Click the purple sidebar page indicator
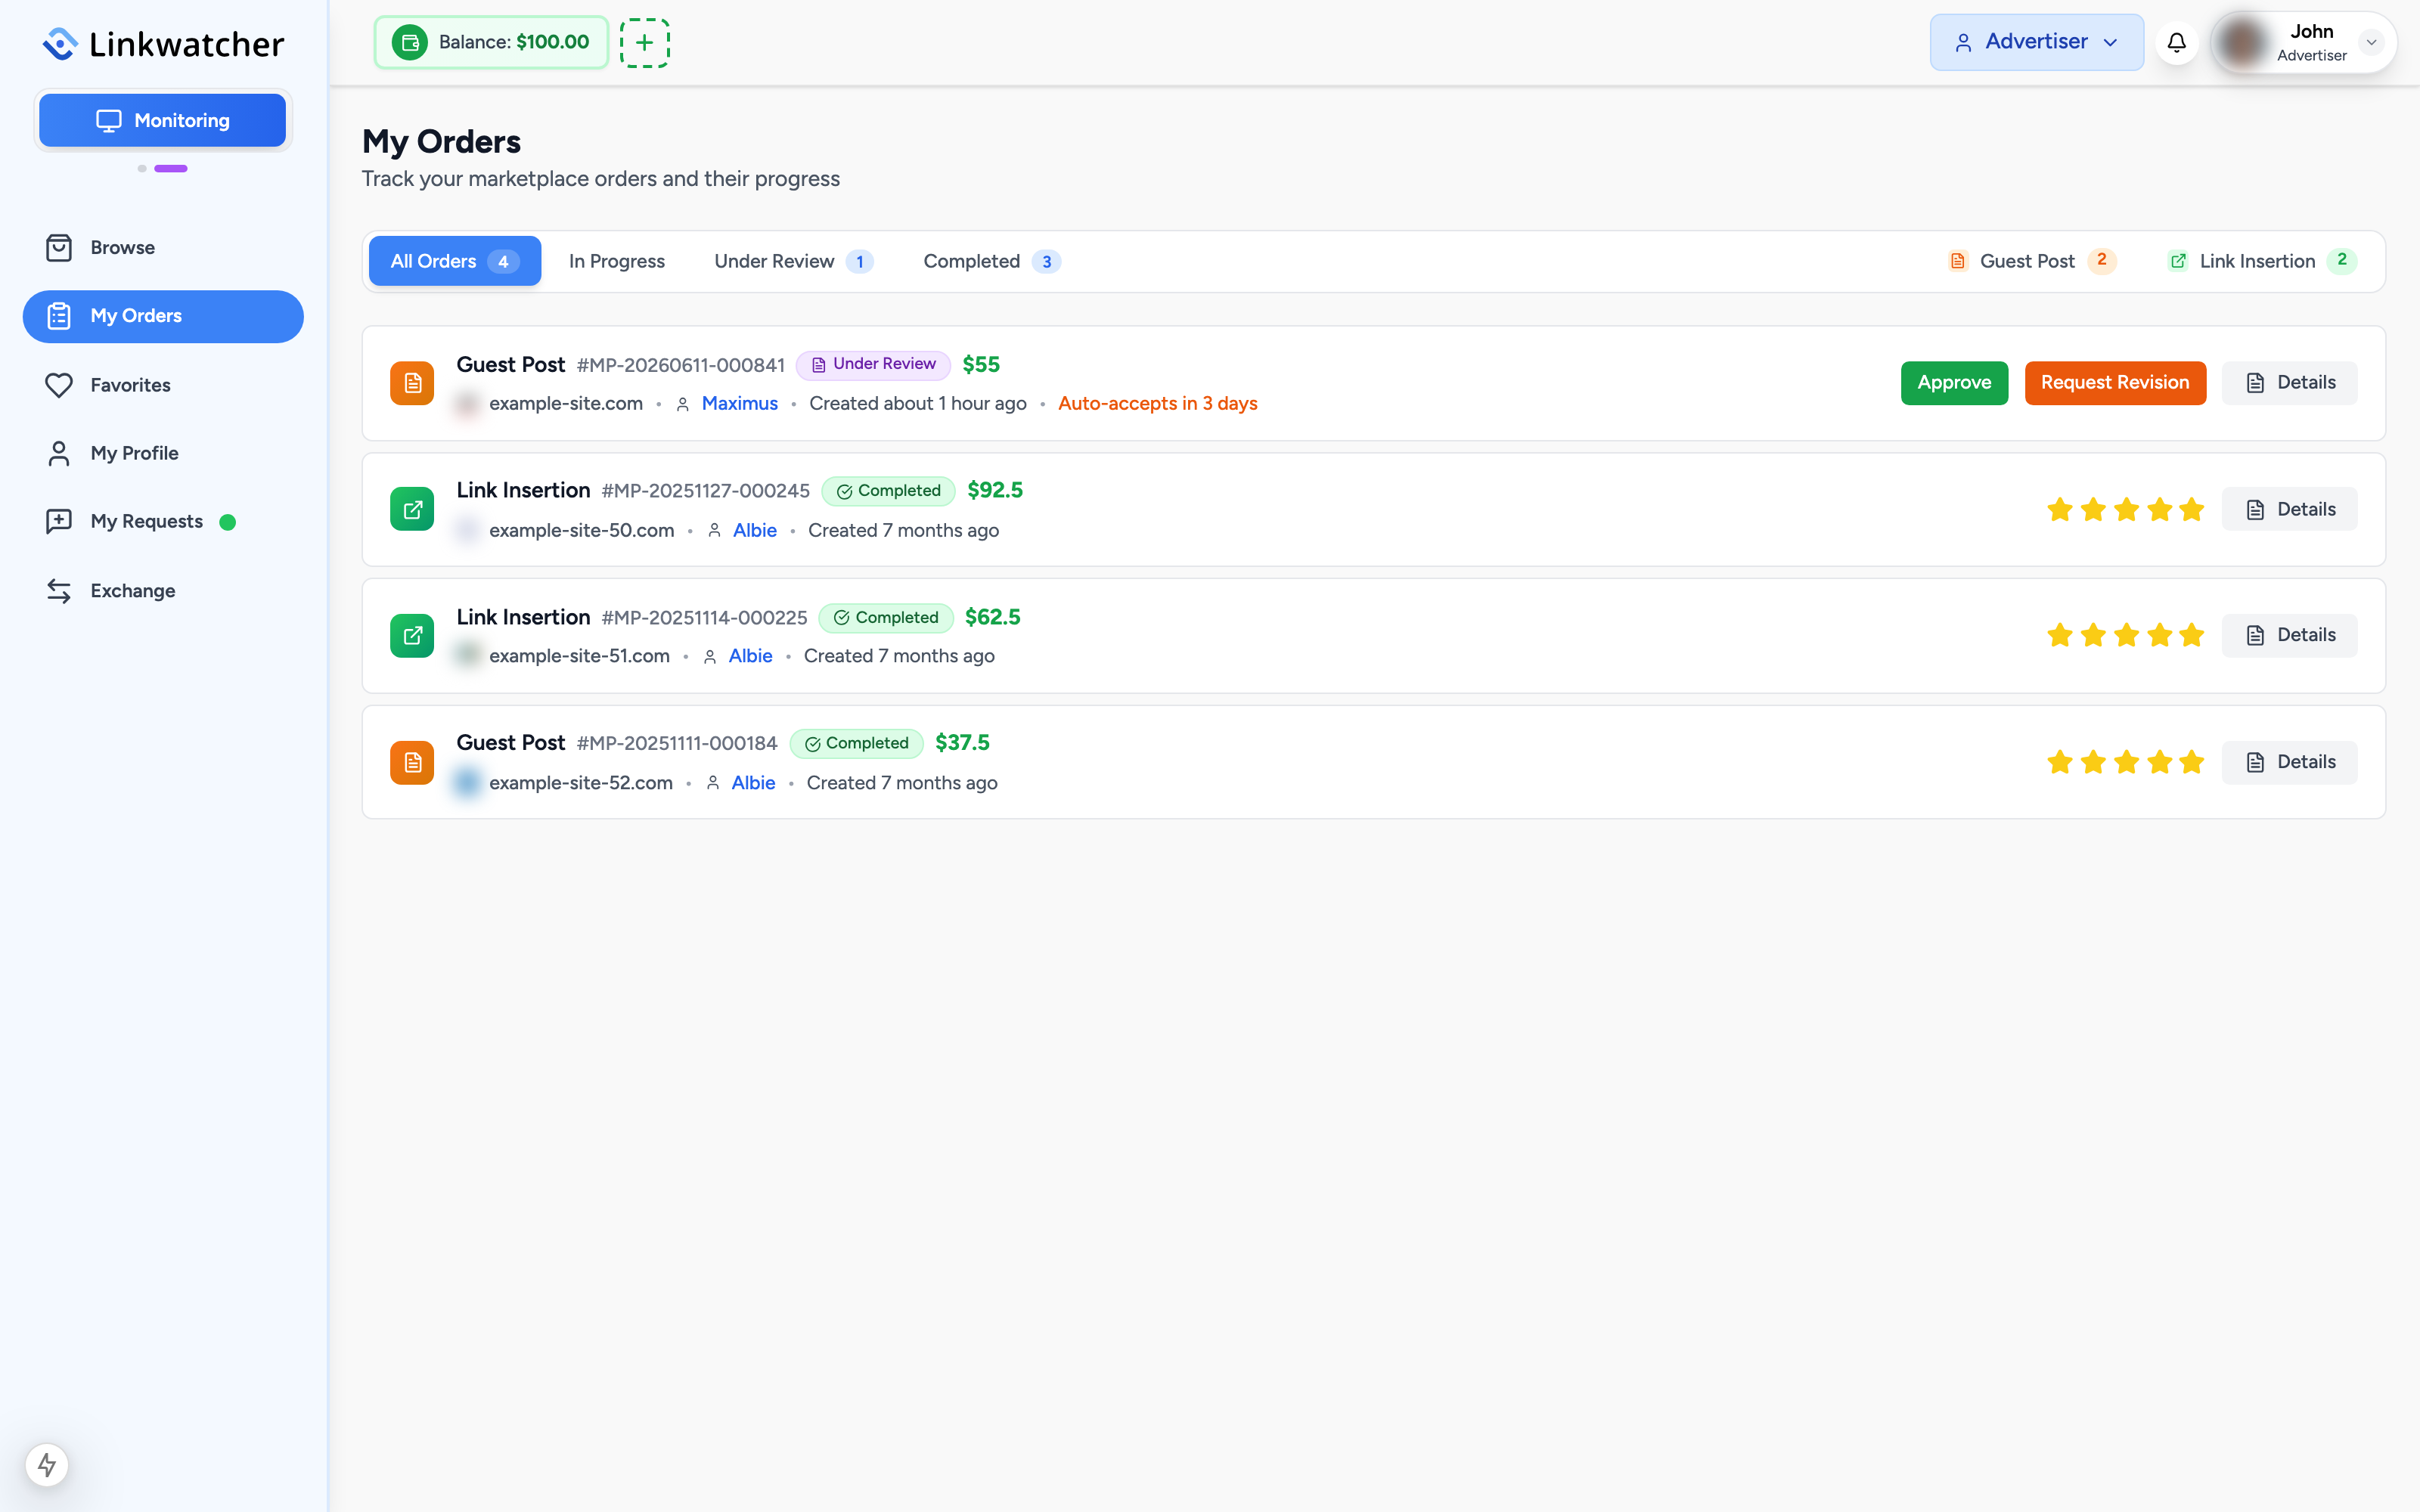The width and height of the screenshot is (2420, 1512). (x=171, y=168)
